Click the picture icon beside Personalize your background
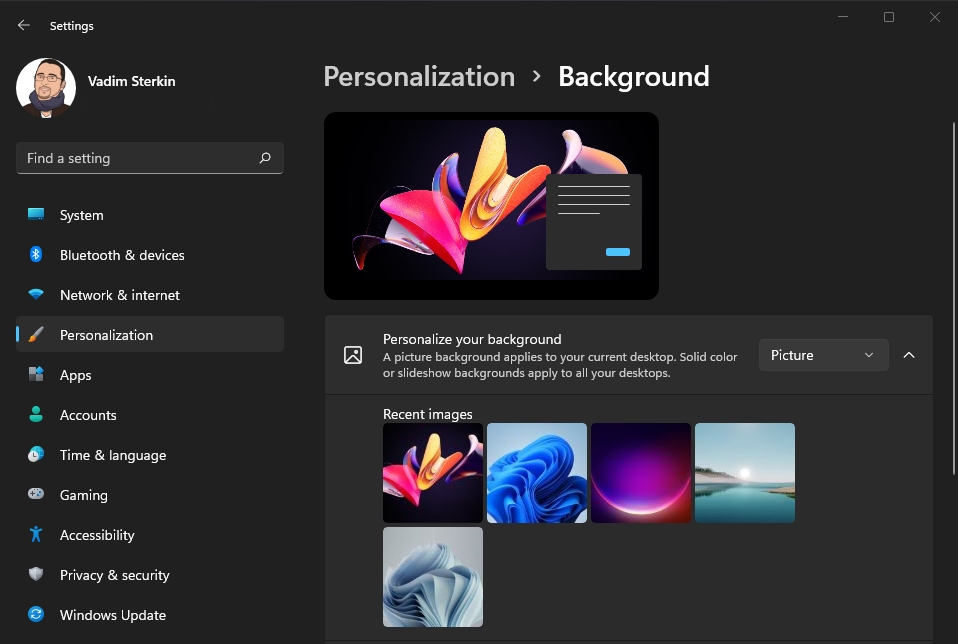This screenshot has width=958, height=644. tap(353, 355)
